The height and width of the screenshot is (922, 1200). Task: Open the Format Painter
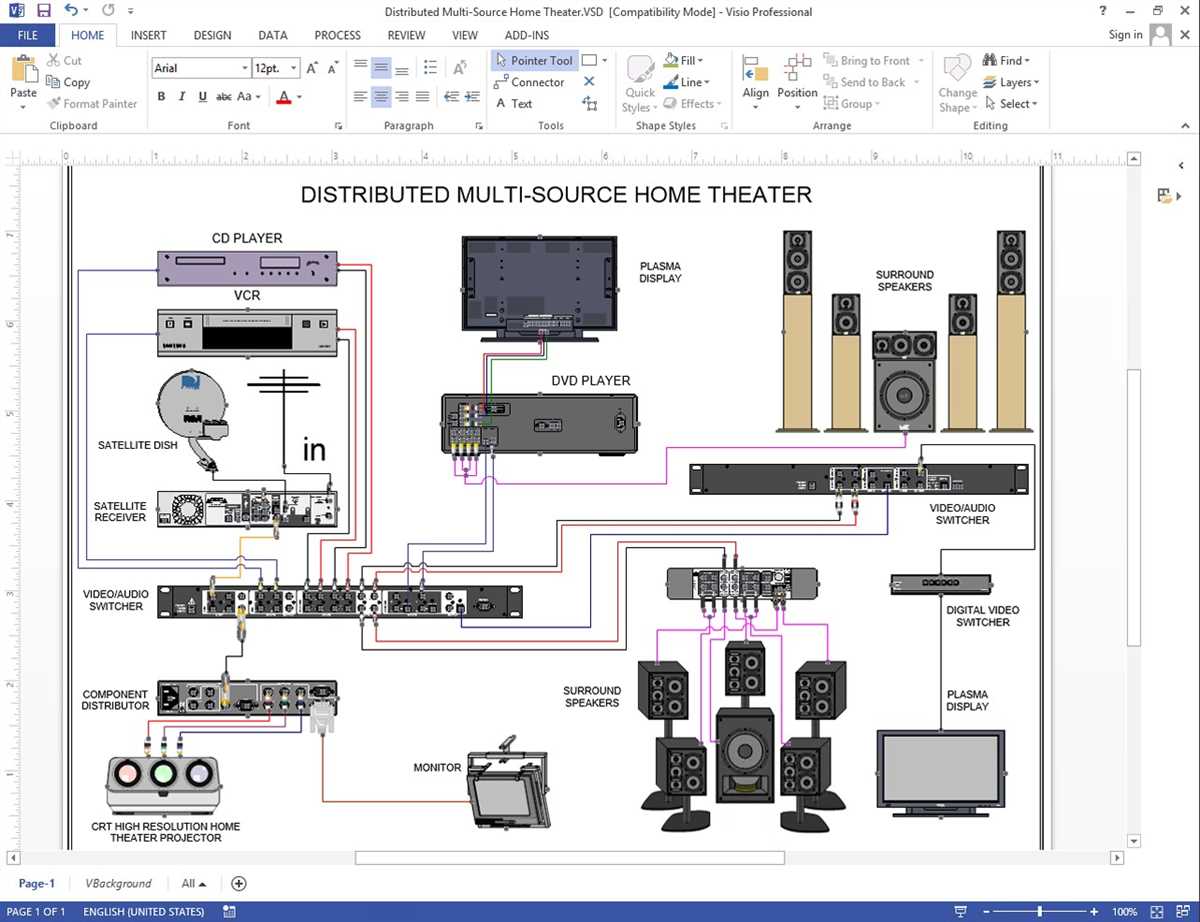[x=92, y=103]
